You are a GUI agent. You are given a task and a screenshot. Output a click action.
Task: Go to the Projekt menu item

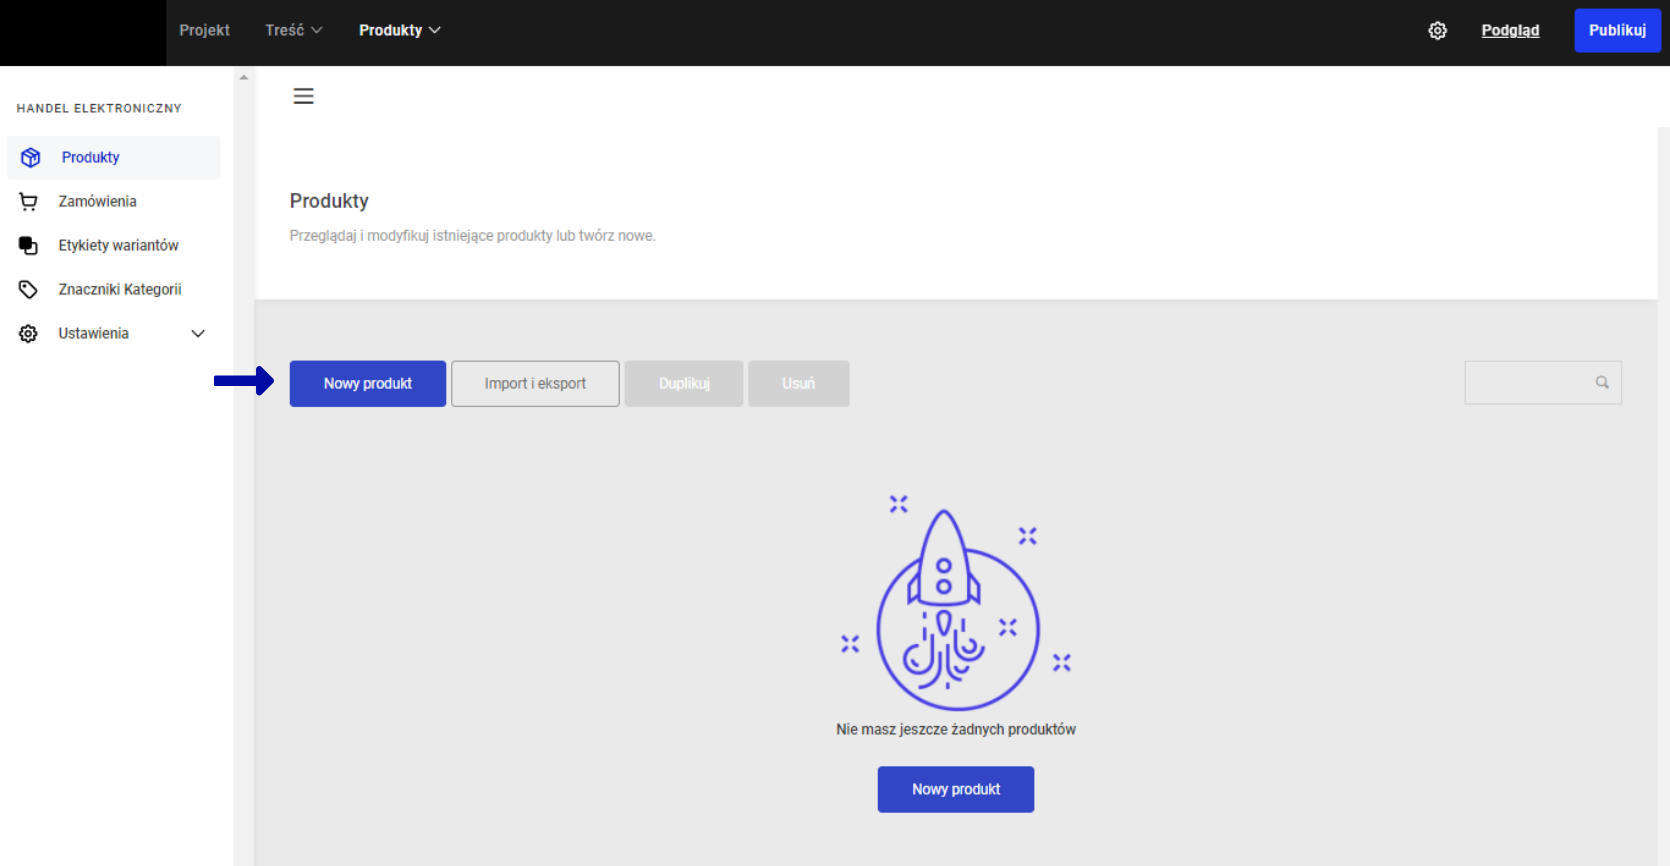pyautogui.click(x=204, y=31)
